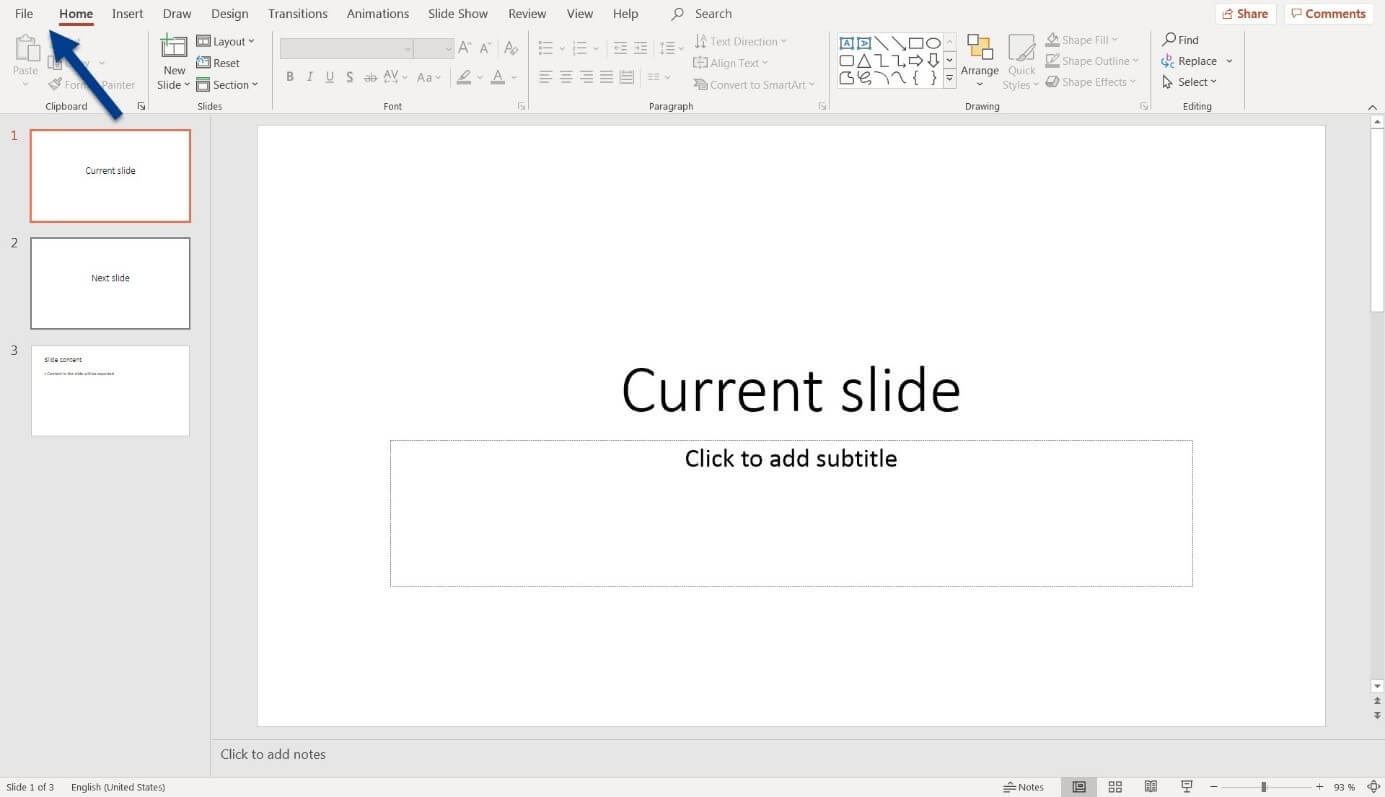Start Slide Show from status bar icon
Viewport: 1385px width, 797px height.
[1187, 787]
